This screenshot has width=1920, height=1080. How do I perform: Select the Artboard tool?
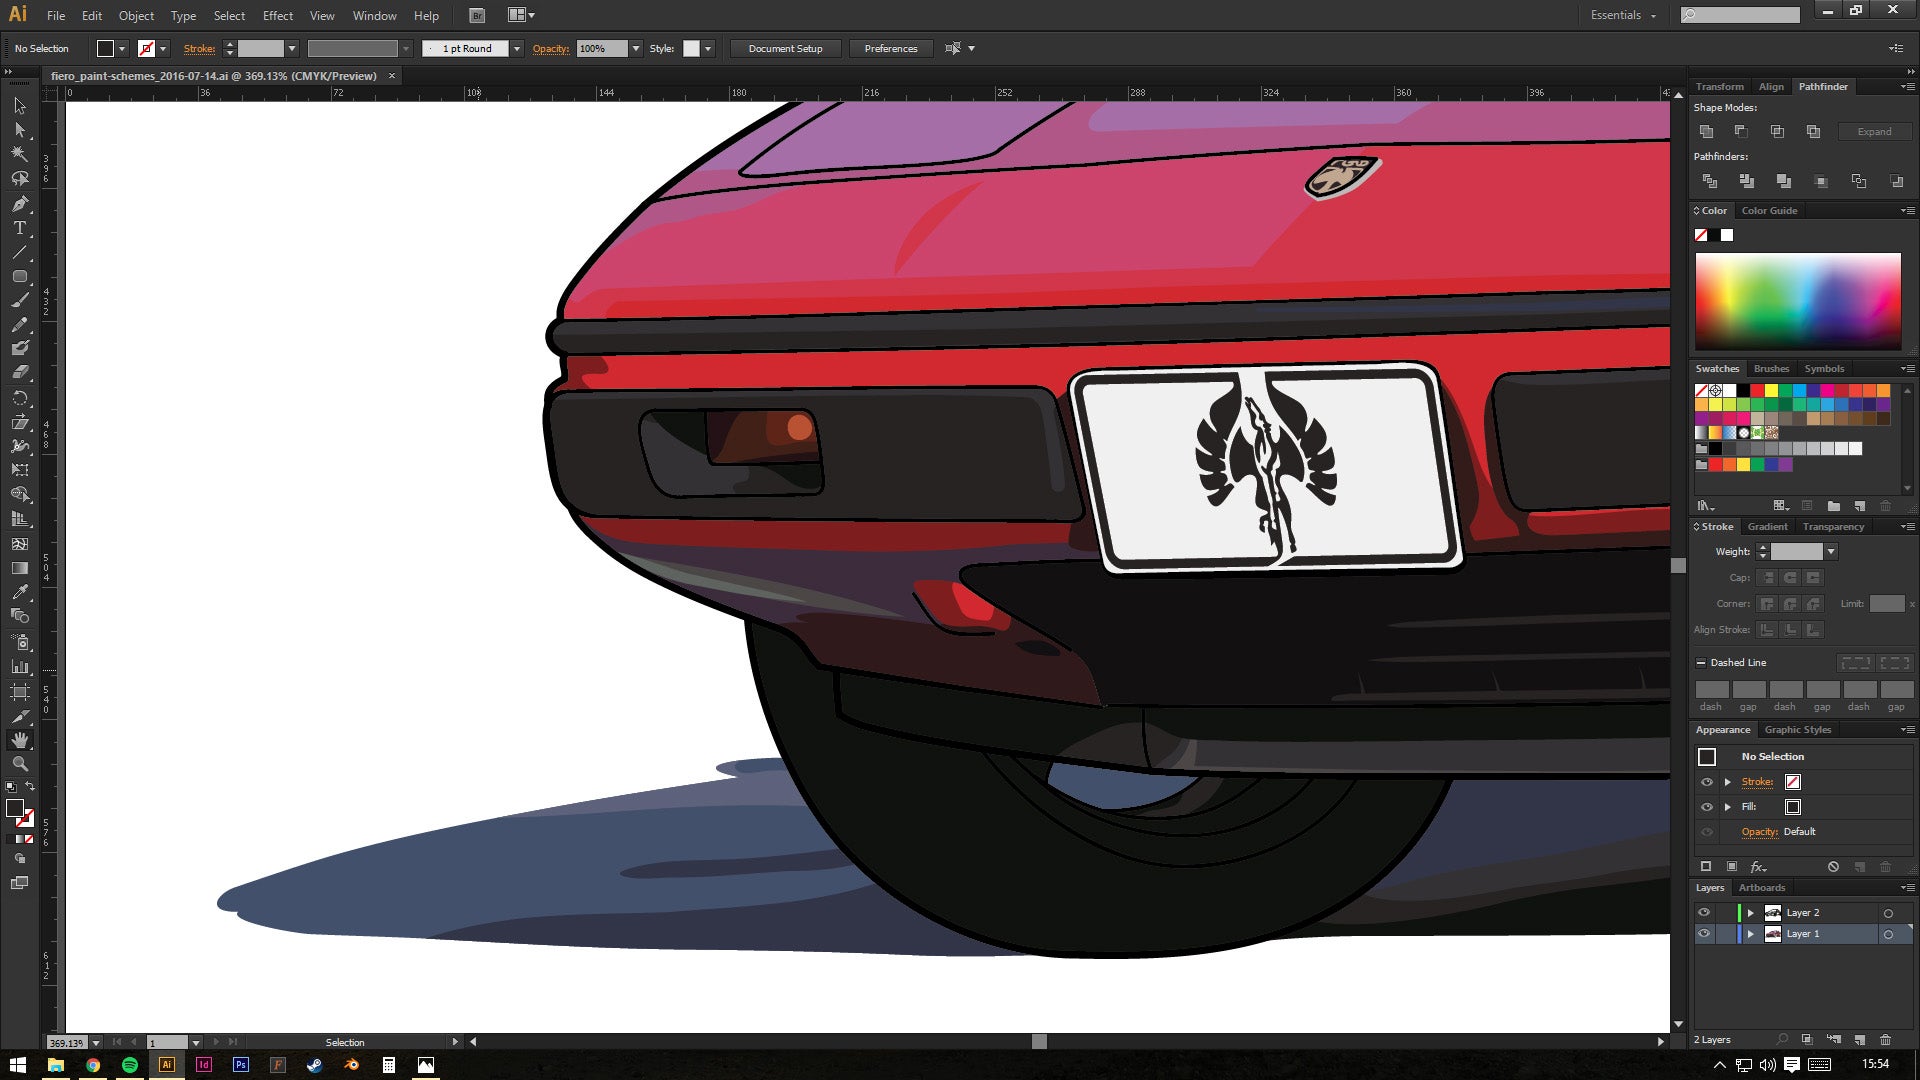tap(19, 692)
